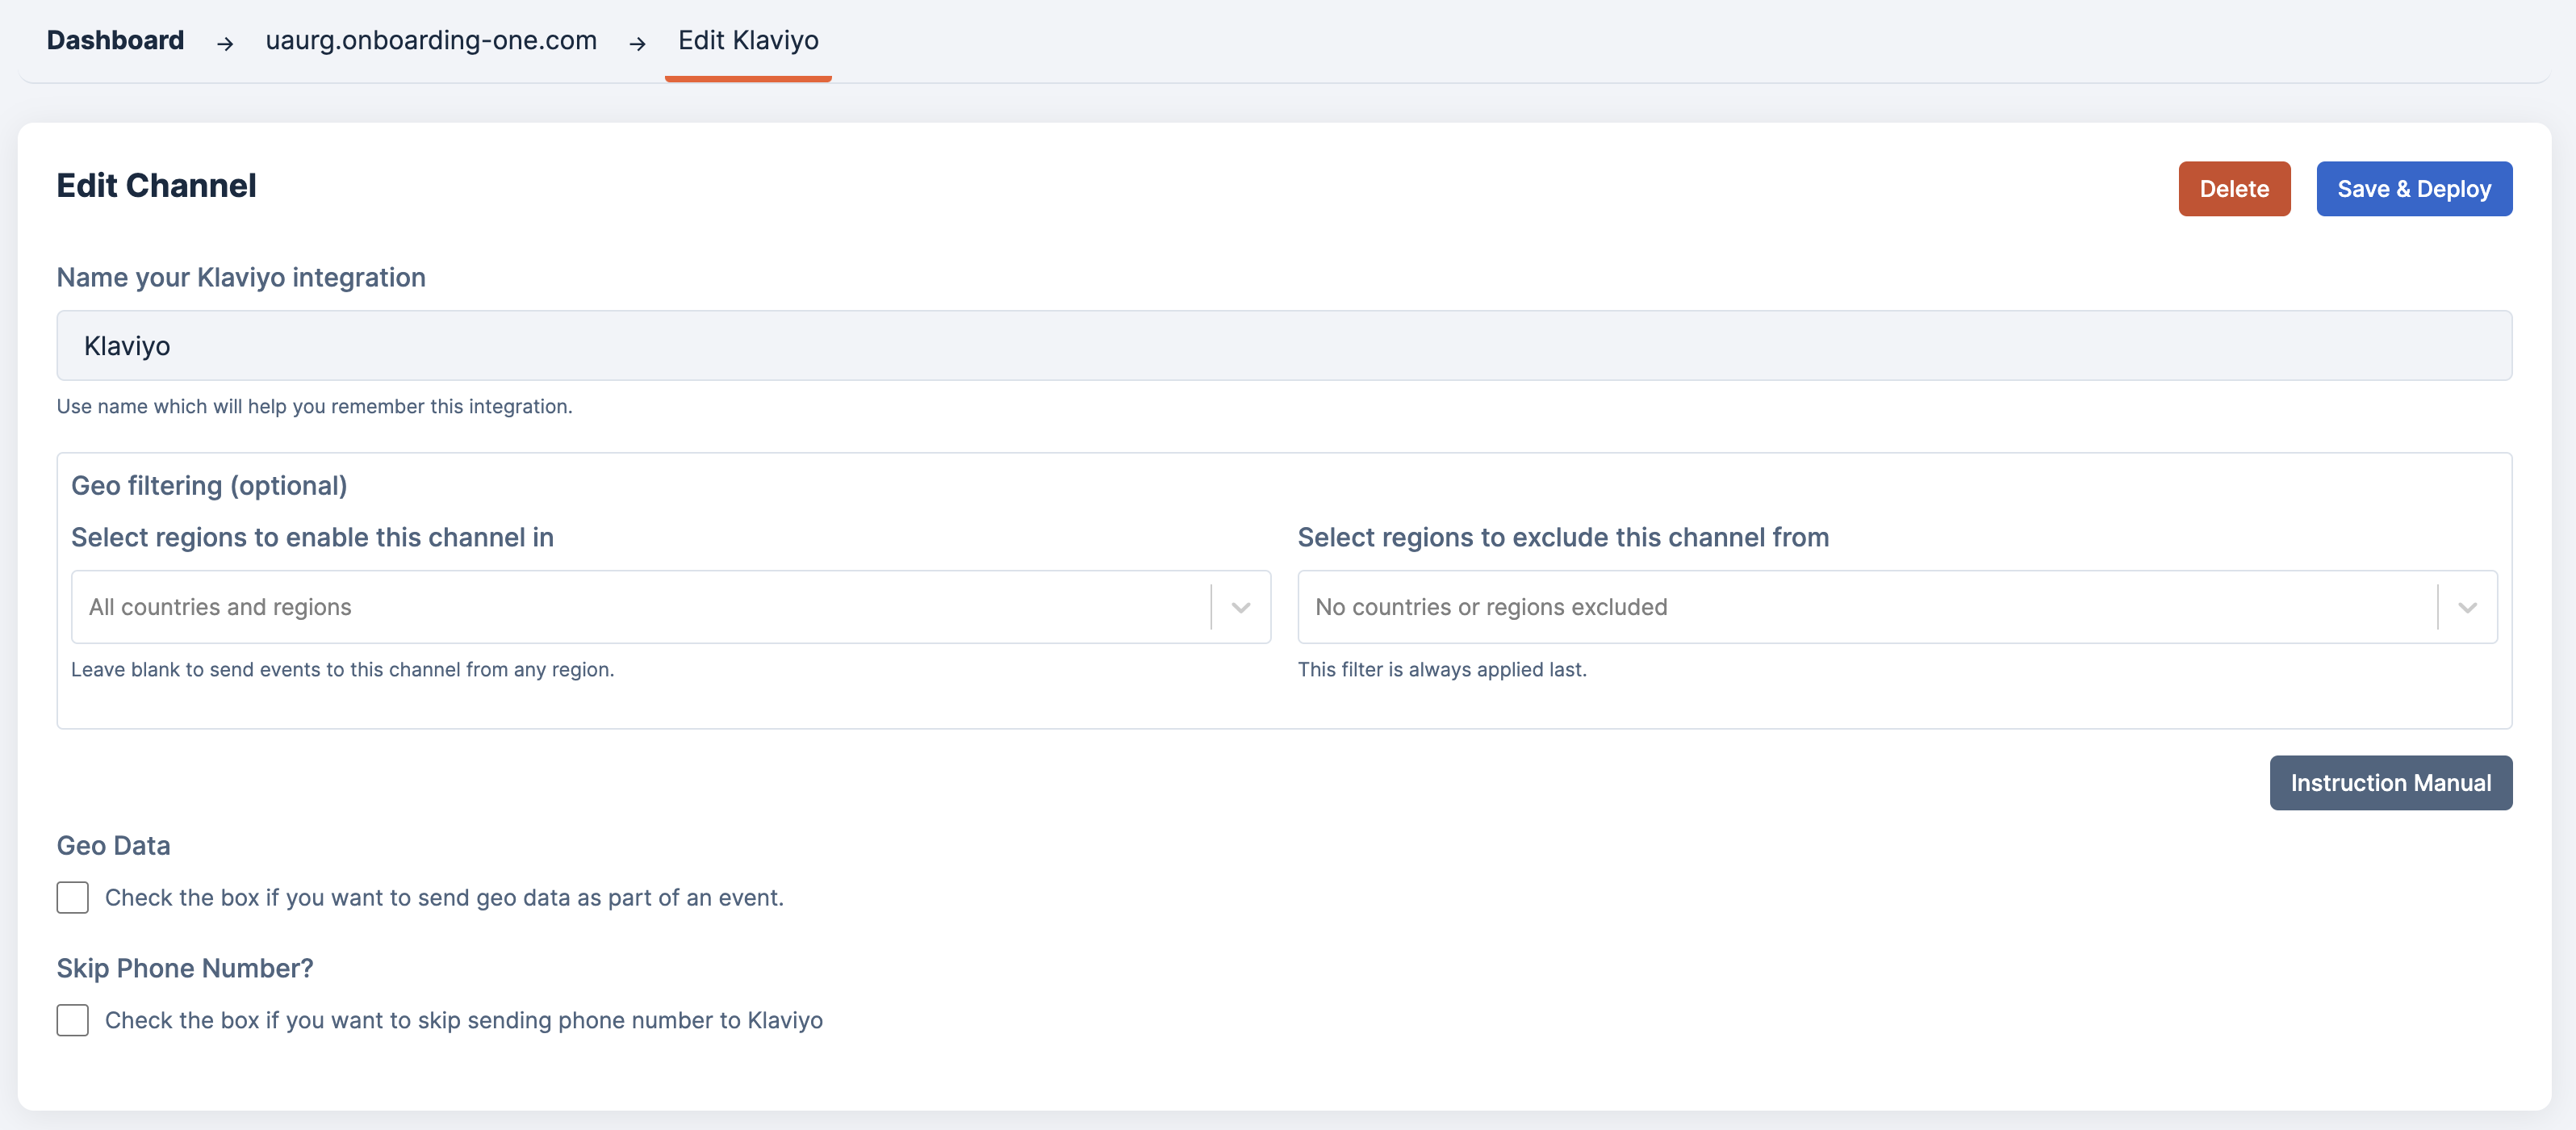Viewport: 2576px width, 1130px height.
Task: Click the skip sending phone number label text
Action: pos(464,1020)
